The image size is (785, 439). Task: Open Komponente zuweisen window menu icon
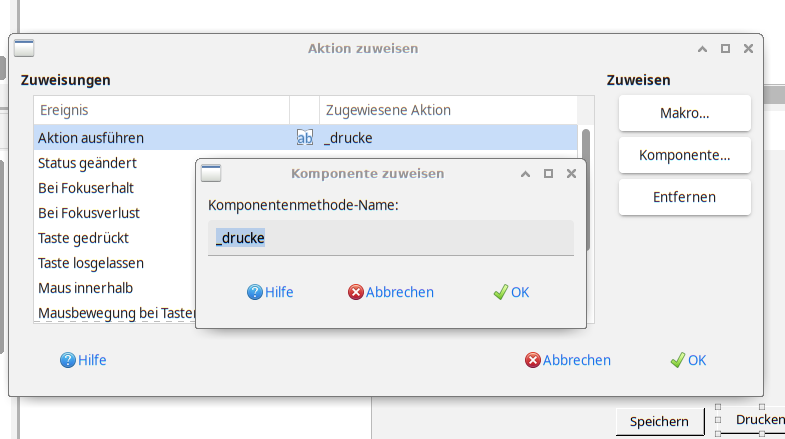(211, 173)
